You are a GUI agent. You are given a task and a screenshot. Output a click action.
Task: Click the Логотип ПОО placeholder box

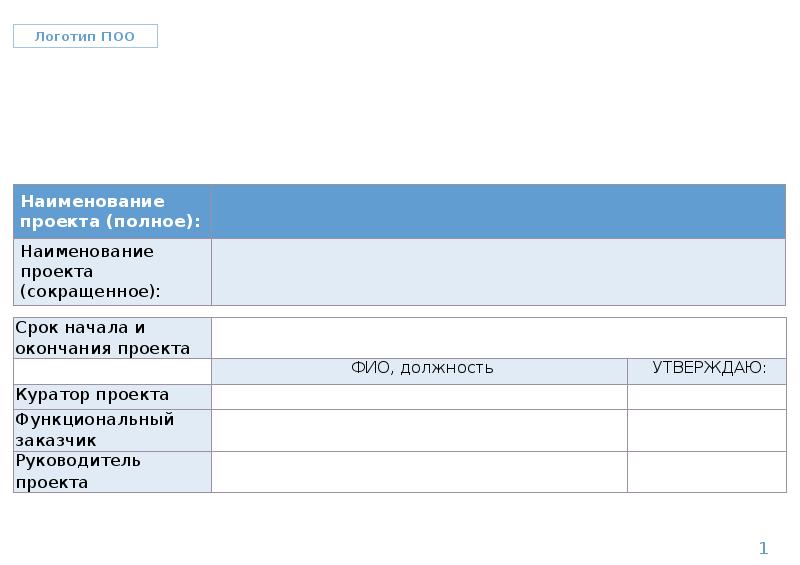point(85,37)
